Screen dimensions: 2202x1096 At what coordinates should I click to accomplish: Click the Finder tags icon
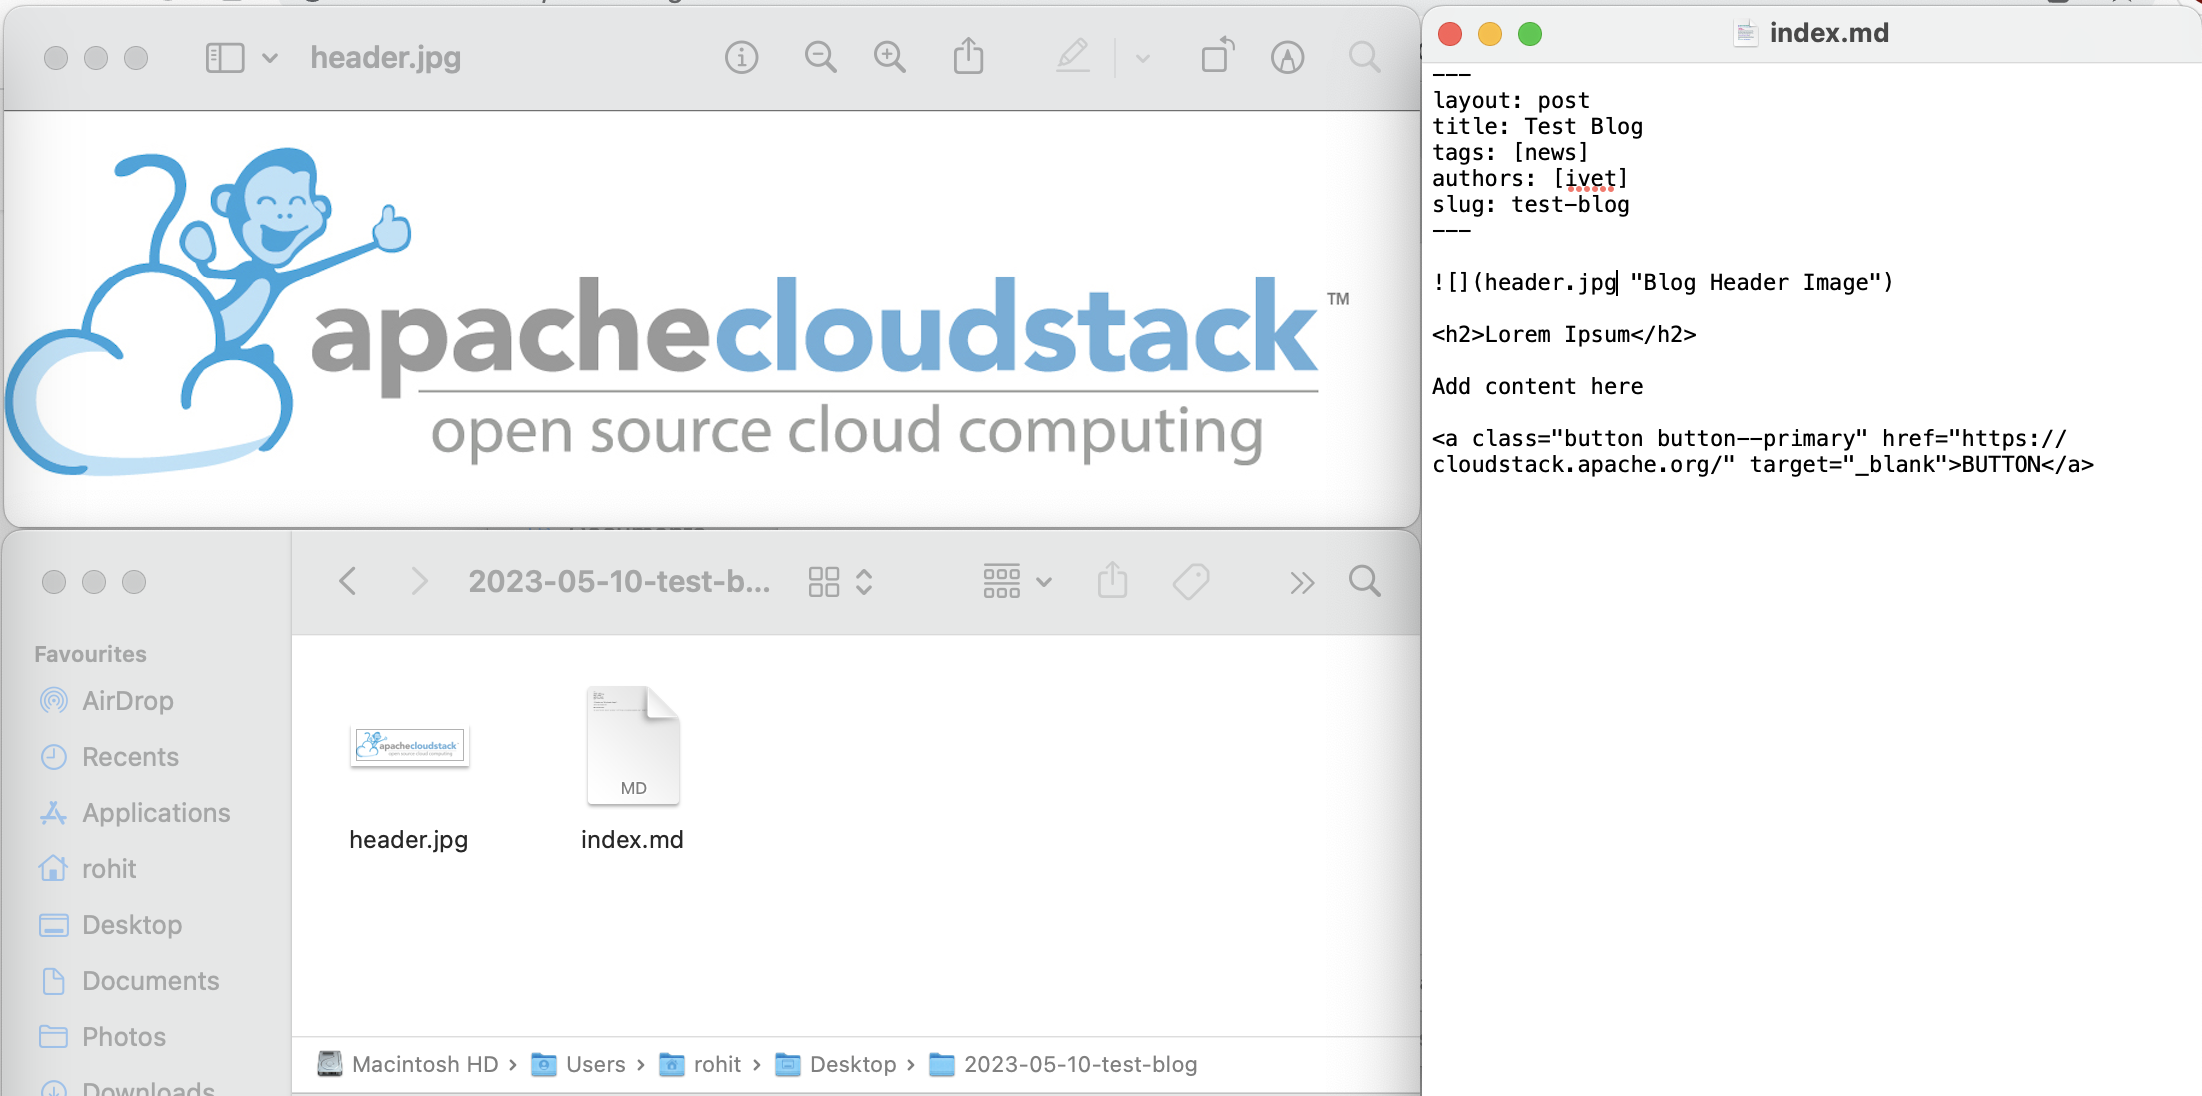click(1191, 581)
